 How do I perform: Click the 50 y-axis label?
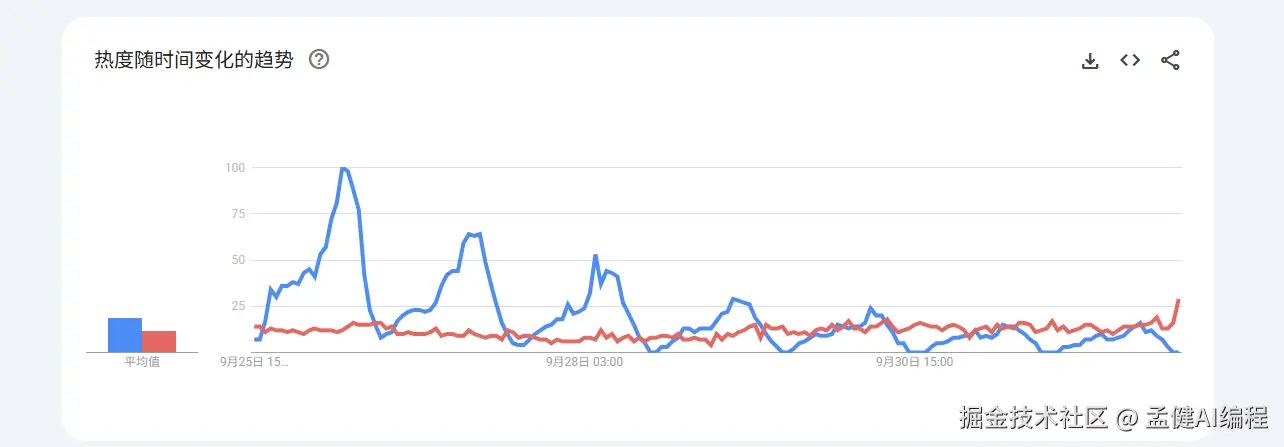click(238, 260)
